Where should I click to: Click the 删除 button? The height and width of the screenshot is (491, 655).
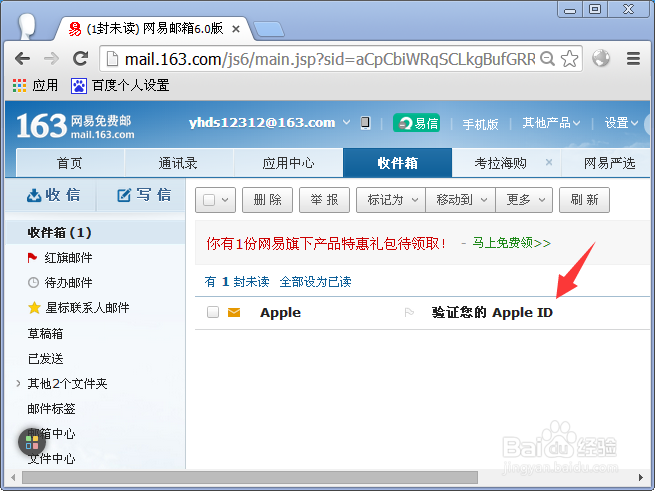pos(267,200)
